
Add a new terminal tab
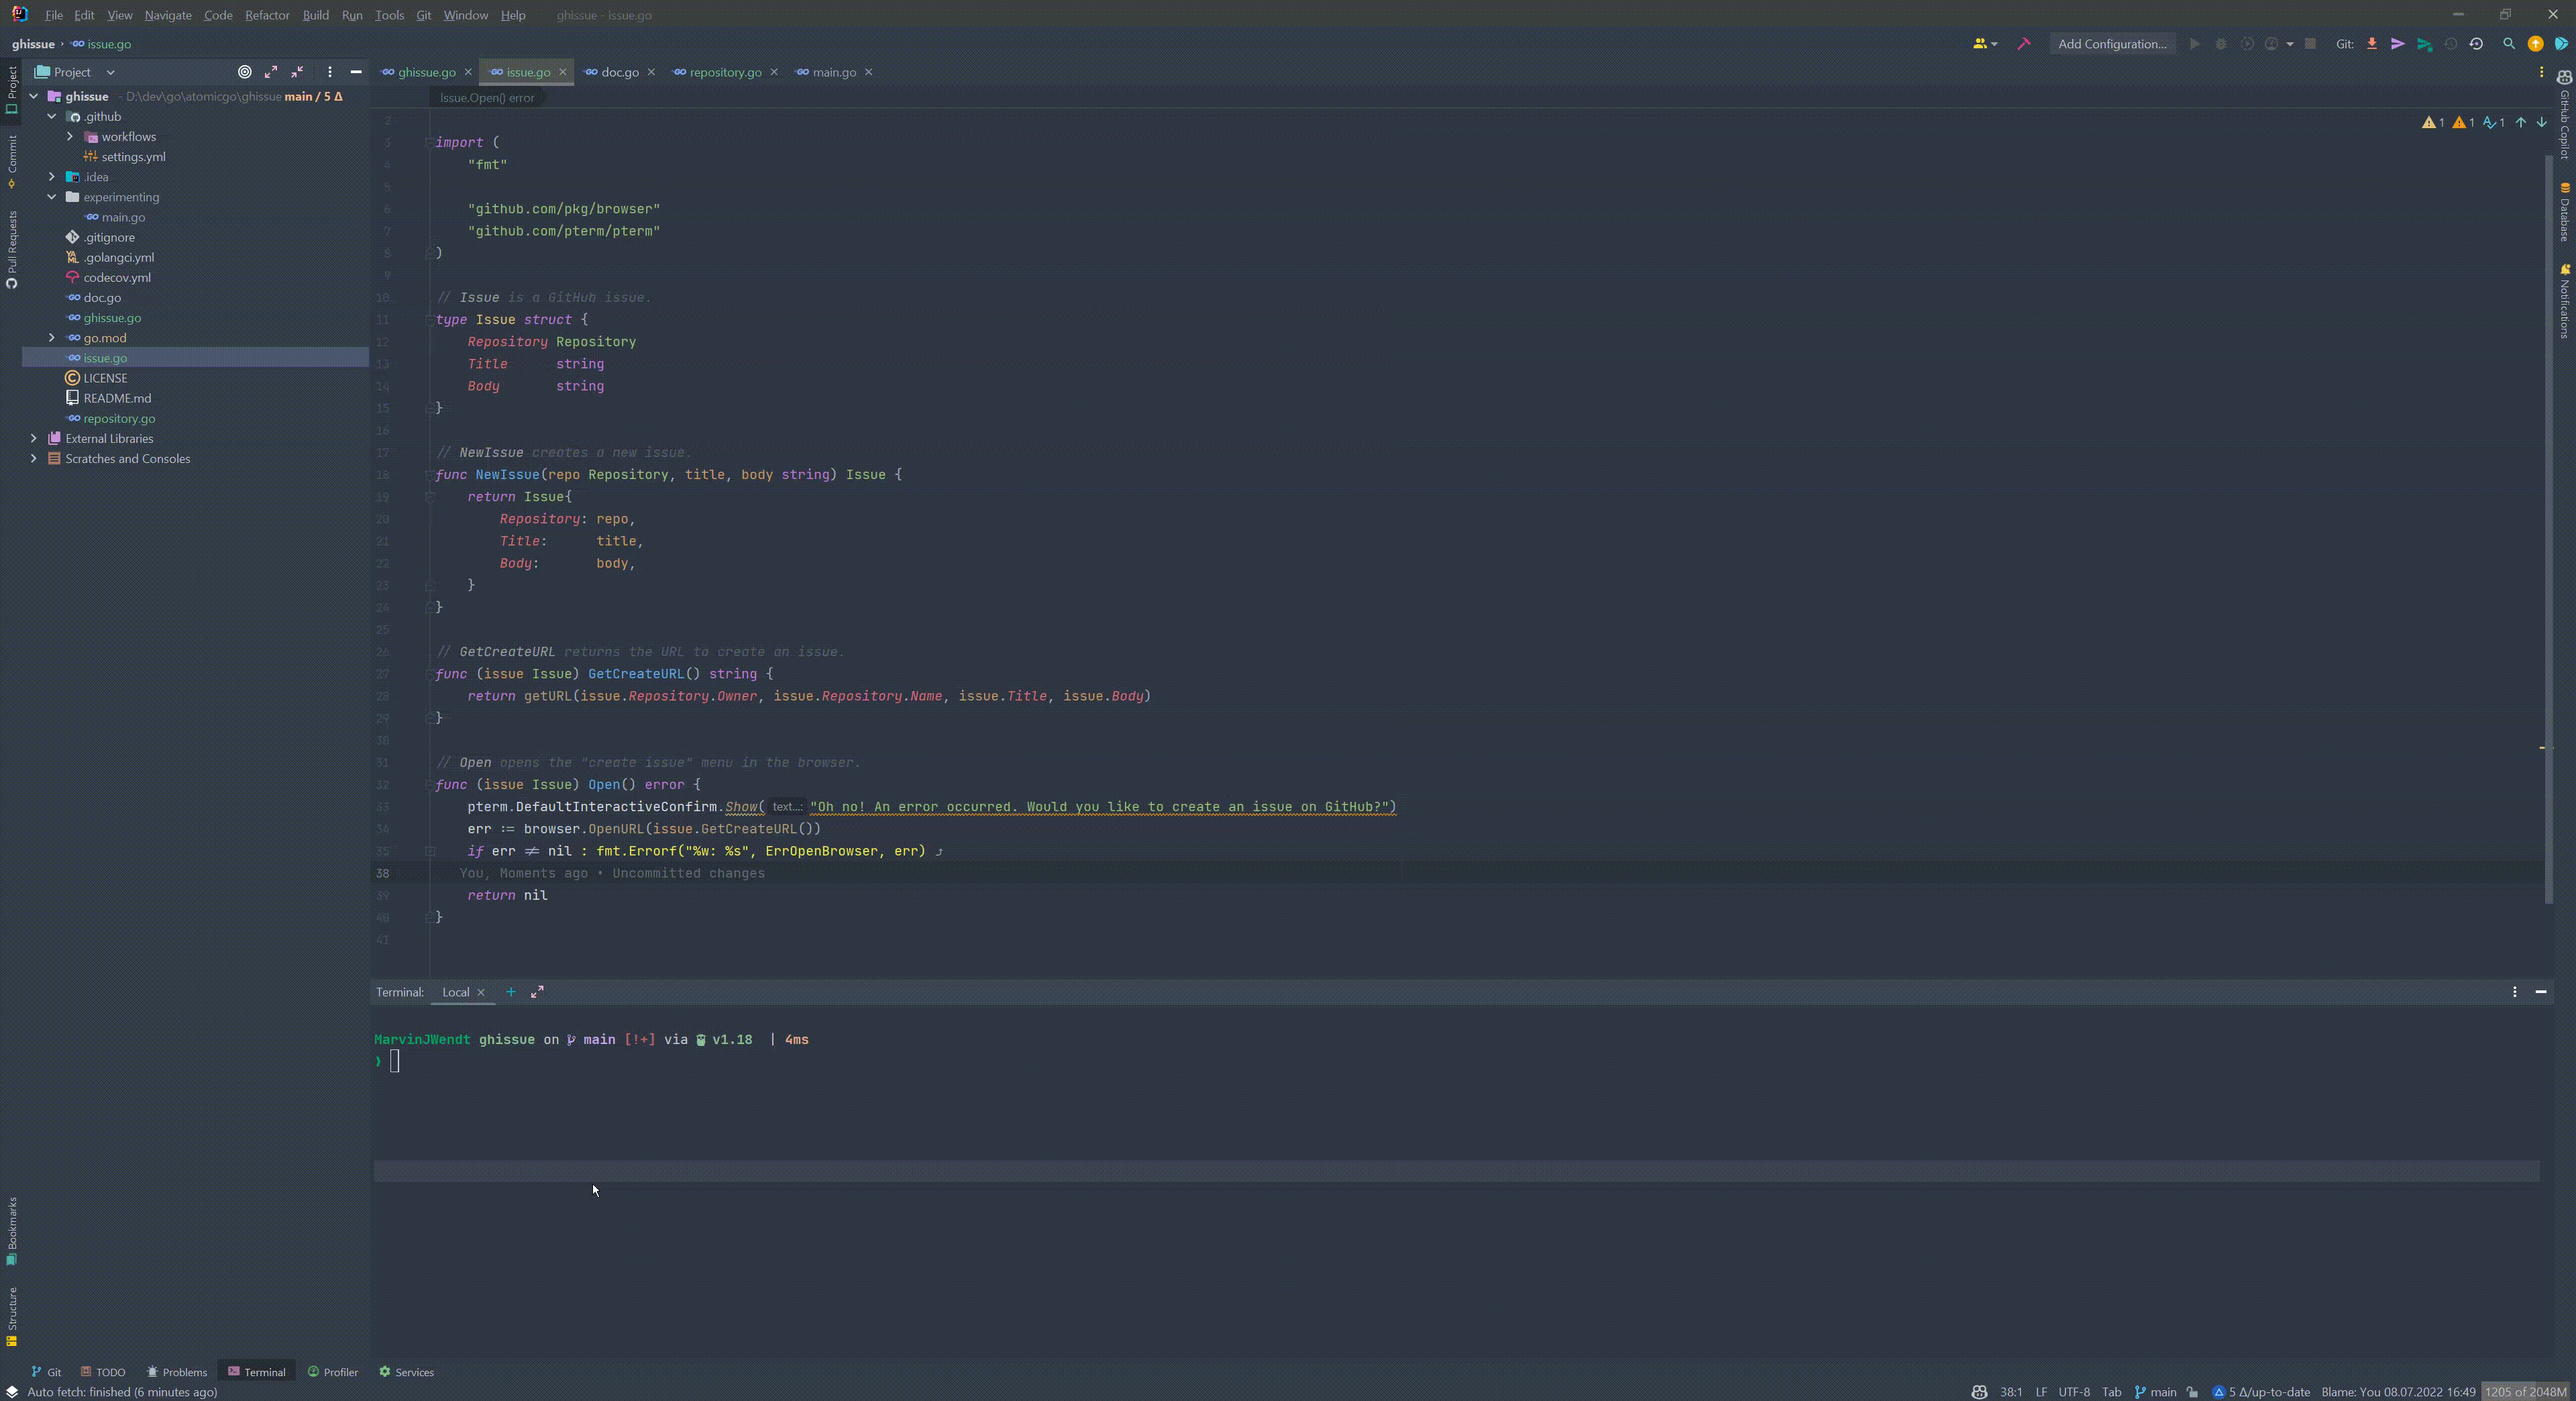pyautogui.click(x=510, y=992)
